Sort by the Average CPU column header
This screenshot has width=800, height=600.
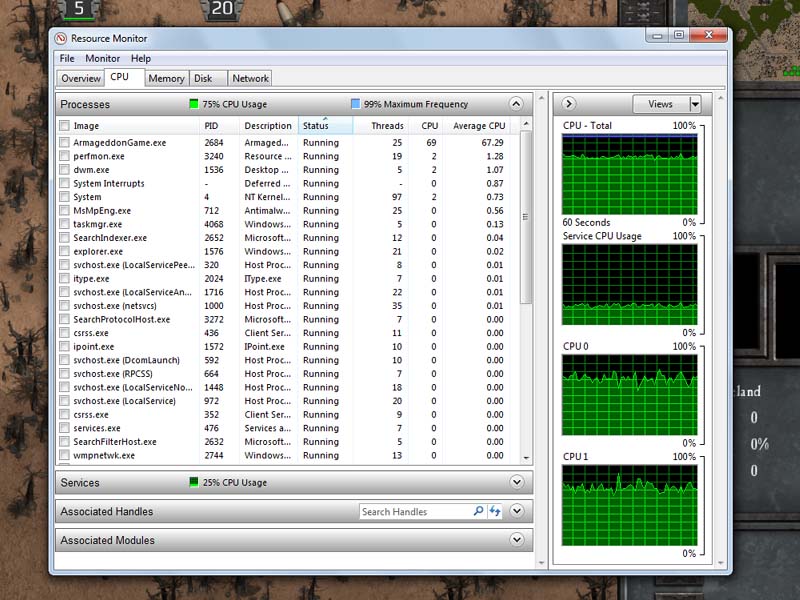479,126
